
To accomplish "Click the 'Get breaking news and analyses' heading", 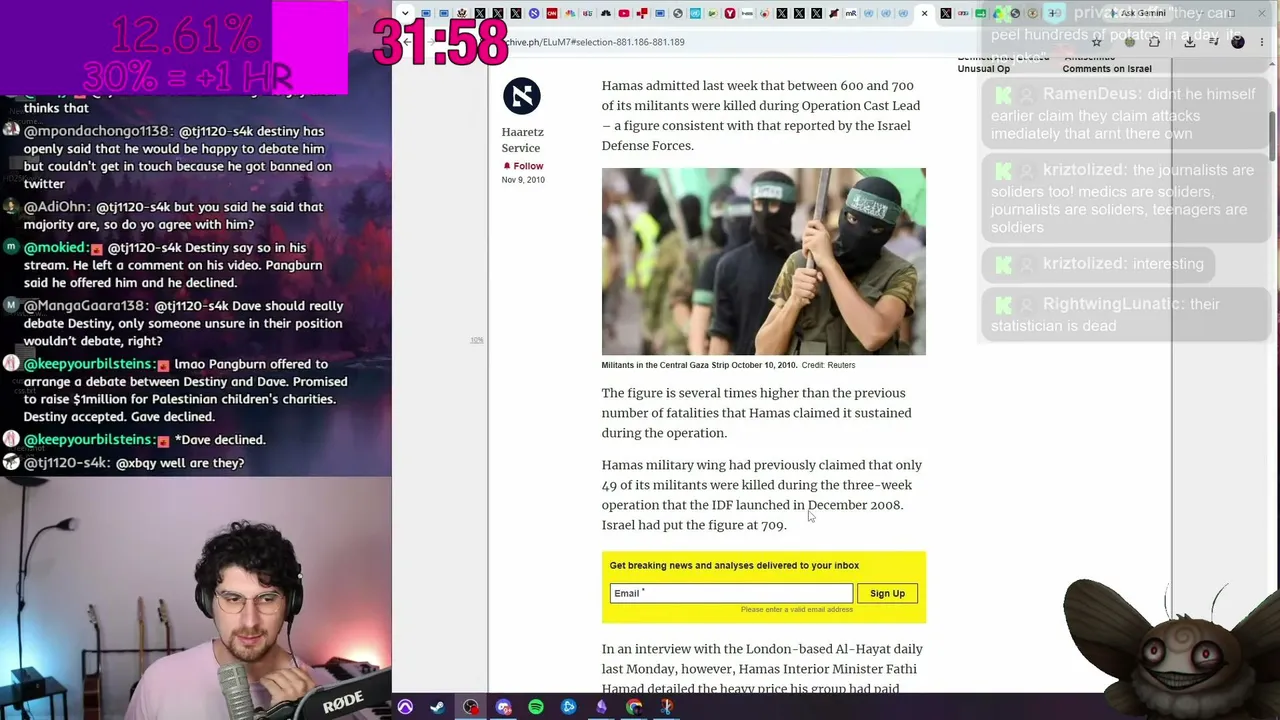I will tap(734, 565).
